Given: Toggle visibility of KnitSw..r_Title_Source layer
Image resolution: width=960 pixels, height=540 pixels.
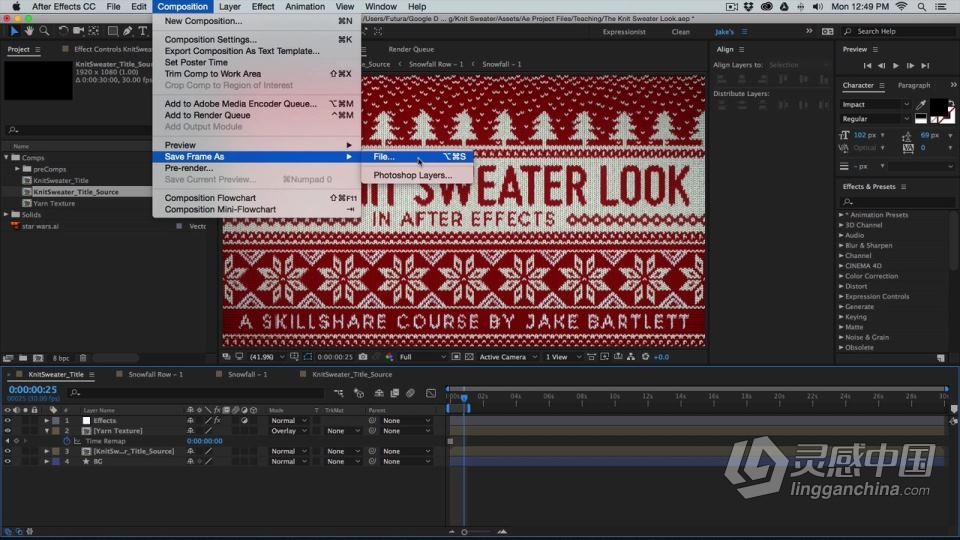Looking at the screenshot, I should pyautogui.click(x=7, y=451).
